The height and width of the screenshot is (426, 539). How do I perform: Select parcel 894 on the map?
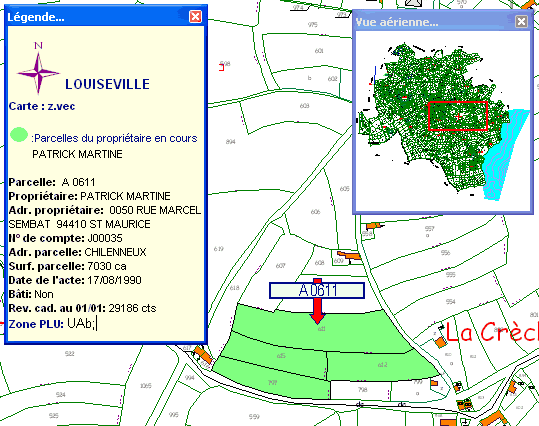231,142
